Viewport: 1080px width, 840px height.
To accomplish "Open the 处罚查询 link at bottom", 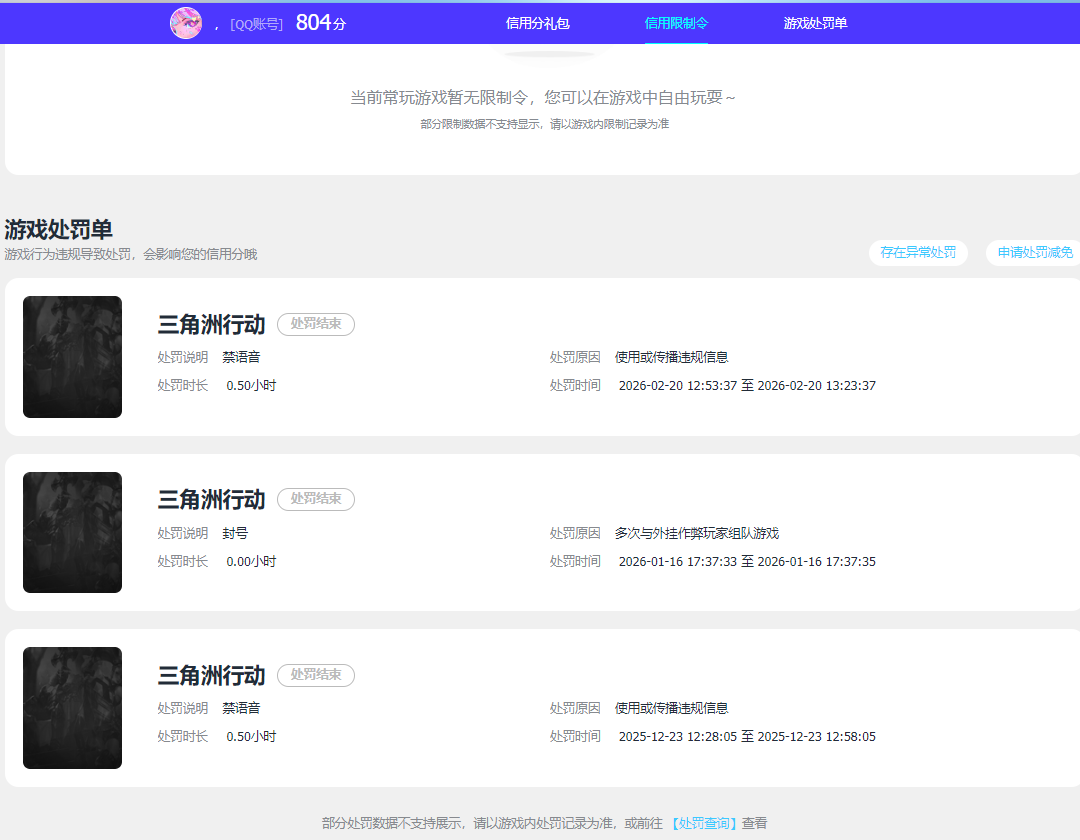I will (x=704, y=823).
